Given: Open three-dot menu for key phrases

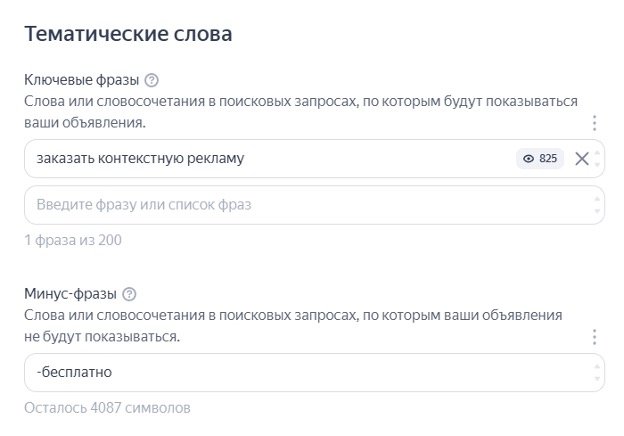Looking at the screenshot, I should [594, 123].
